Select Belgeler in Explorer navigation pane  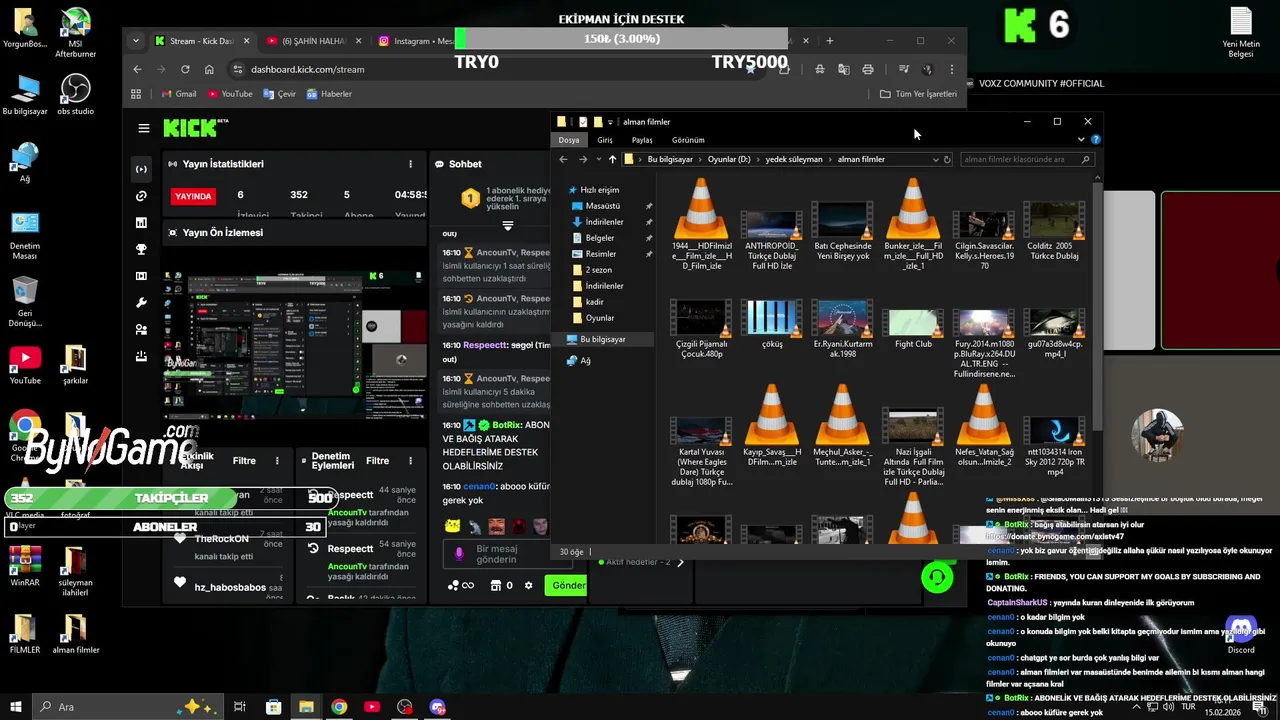click(x=600, y=238)
